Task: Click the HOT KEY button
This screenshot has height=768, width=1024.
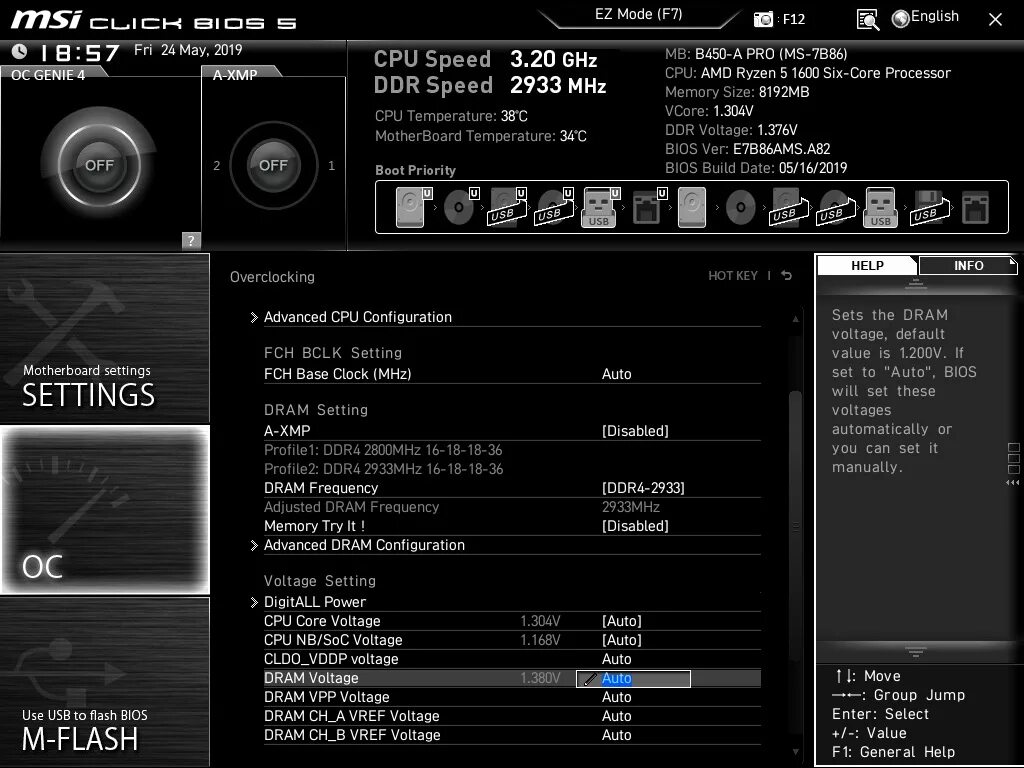Action: [733, 276]
